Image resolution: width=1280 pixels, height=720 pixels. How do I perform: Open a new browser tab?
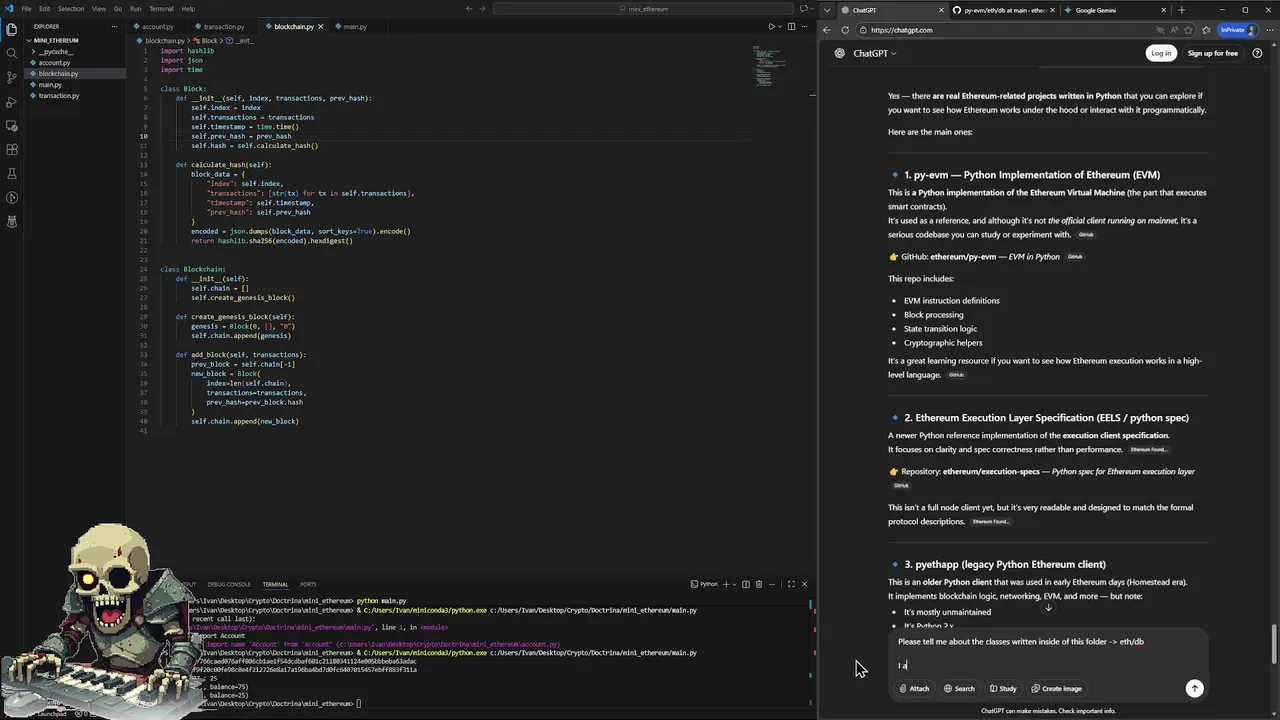point(1182,10)
